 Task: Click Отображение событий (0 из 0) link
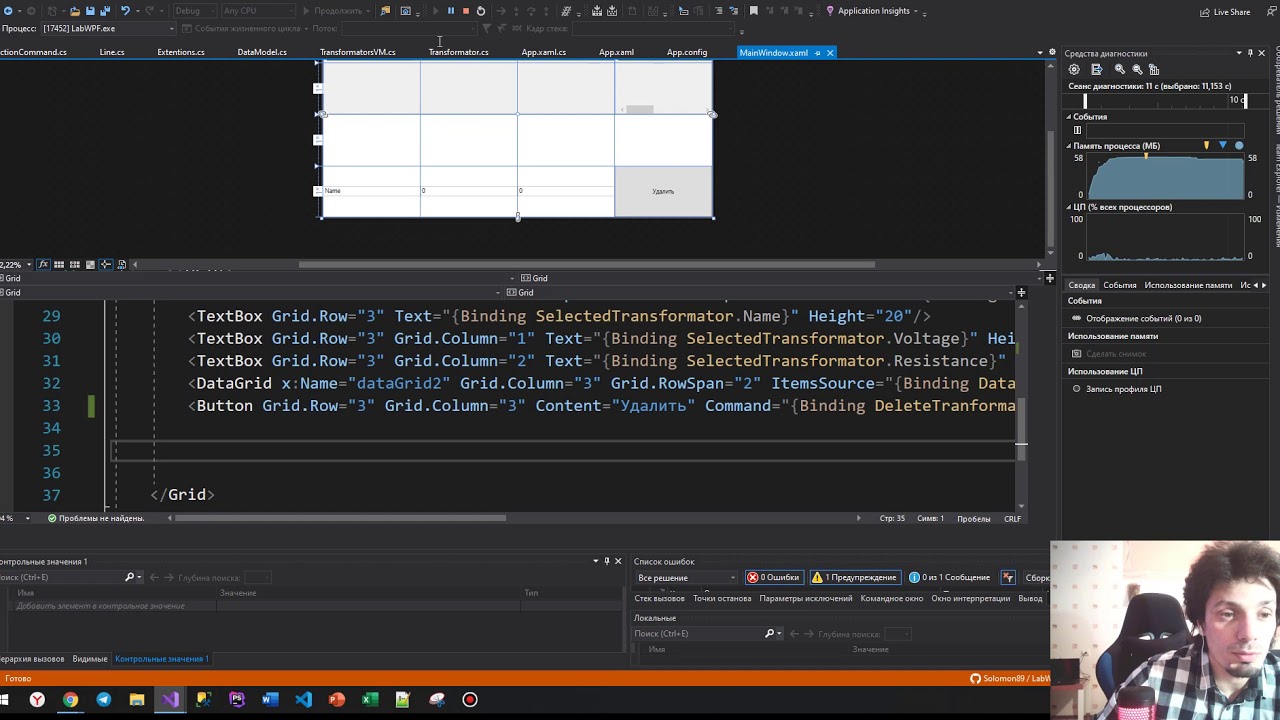coord(1144,319)
